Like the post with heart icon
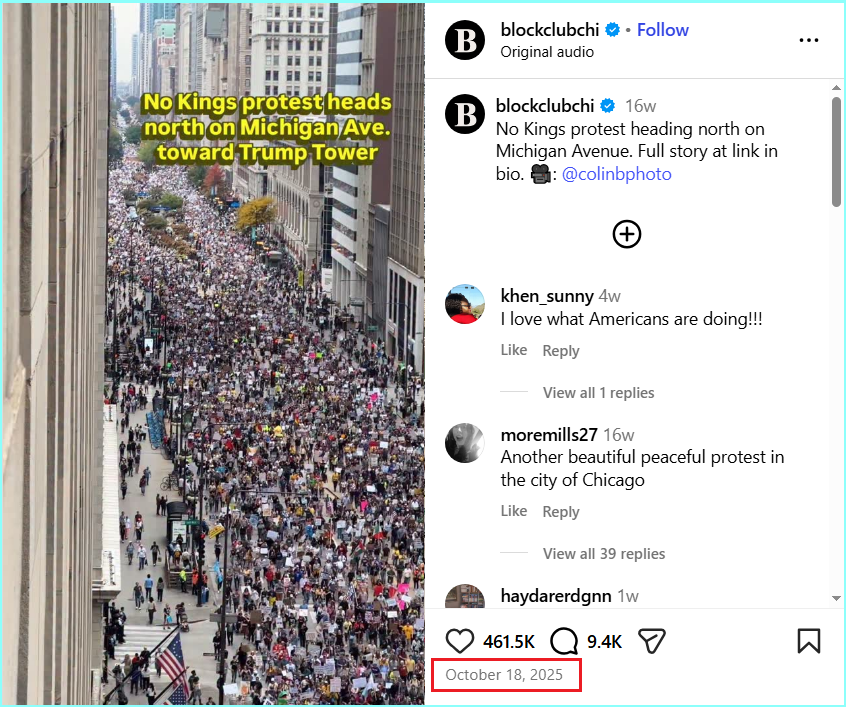This screenshot has width=846, height=707. pos(460,642)
